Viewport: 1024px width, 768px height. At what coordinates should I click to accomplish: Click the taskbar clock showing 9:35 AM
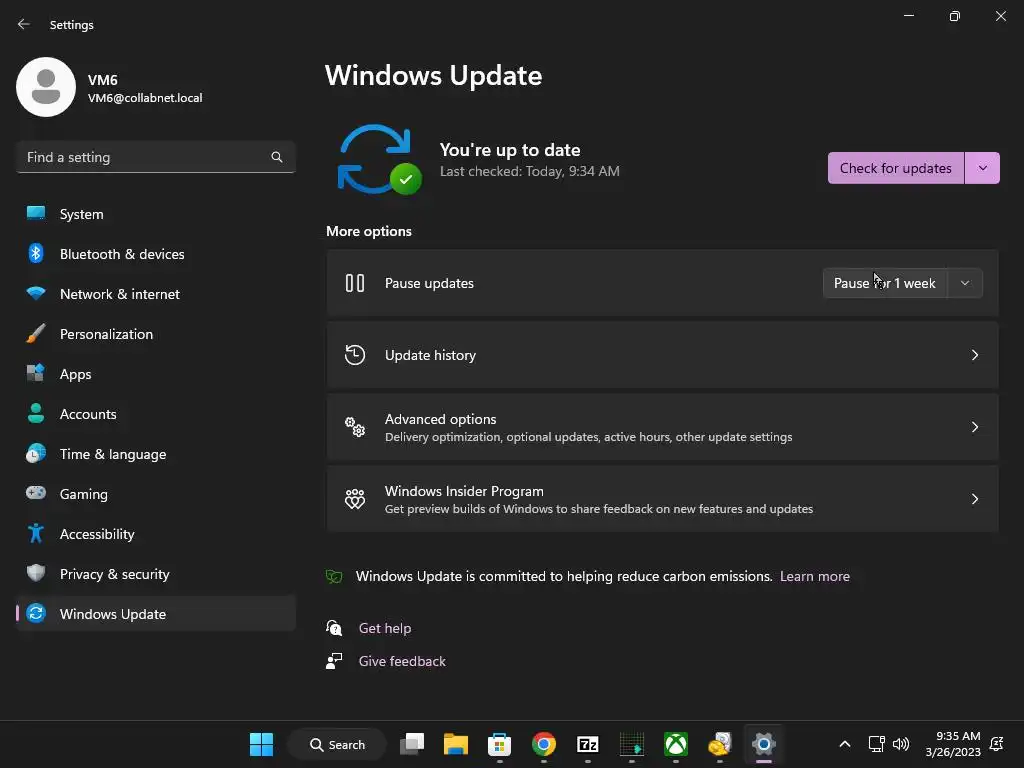pyautogui.click(x=953, y=744)
